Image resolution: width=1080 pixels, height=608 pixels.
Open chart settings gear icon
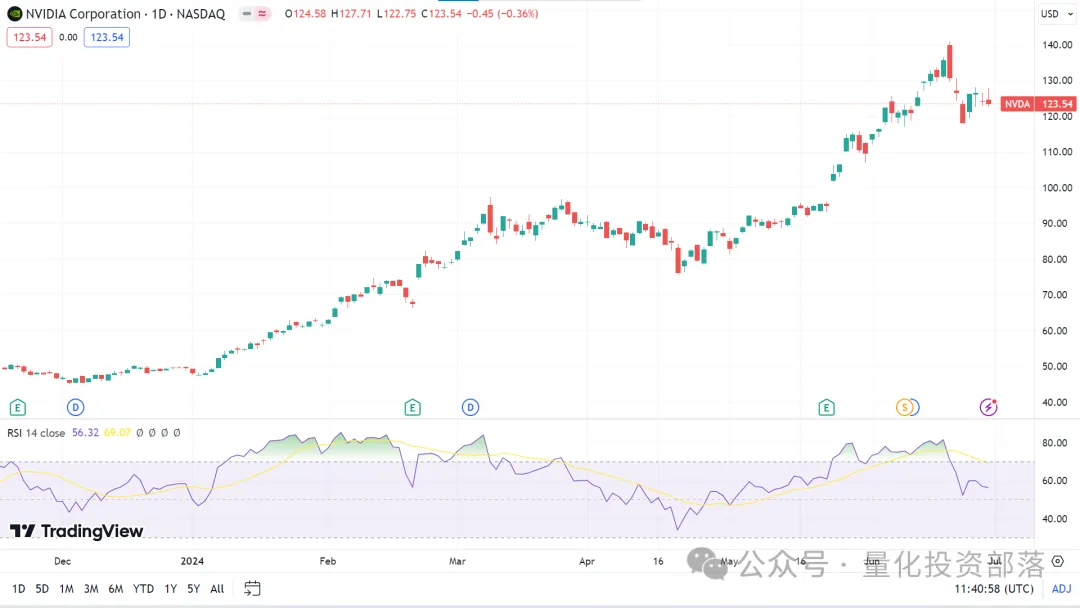1058,561
